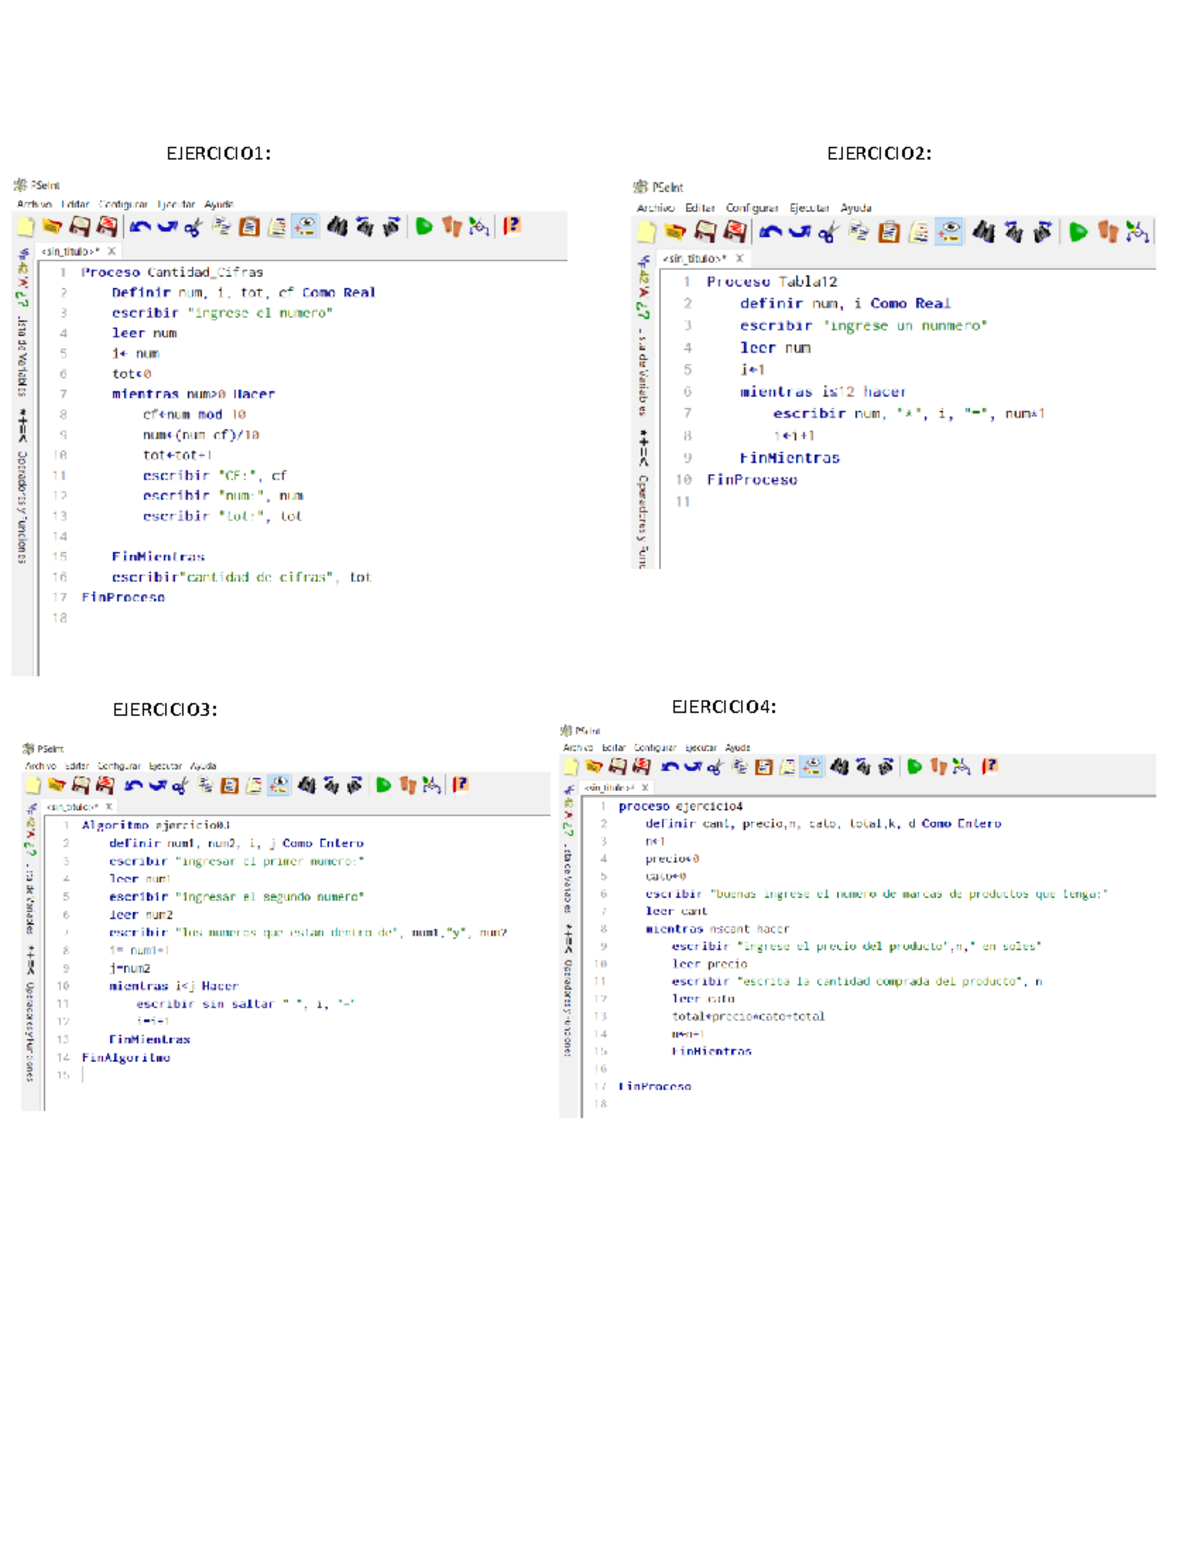Close the sin_titulo tab in EJERCICIO2 window
Screen dimensions: 1200x1553
(740, 258)
